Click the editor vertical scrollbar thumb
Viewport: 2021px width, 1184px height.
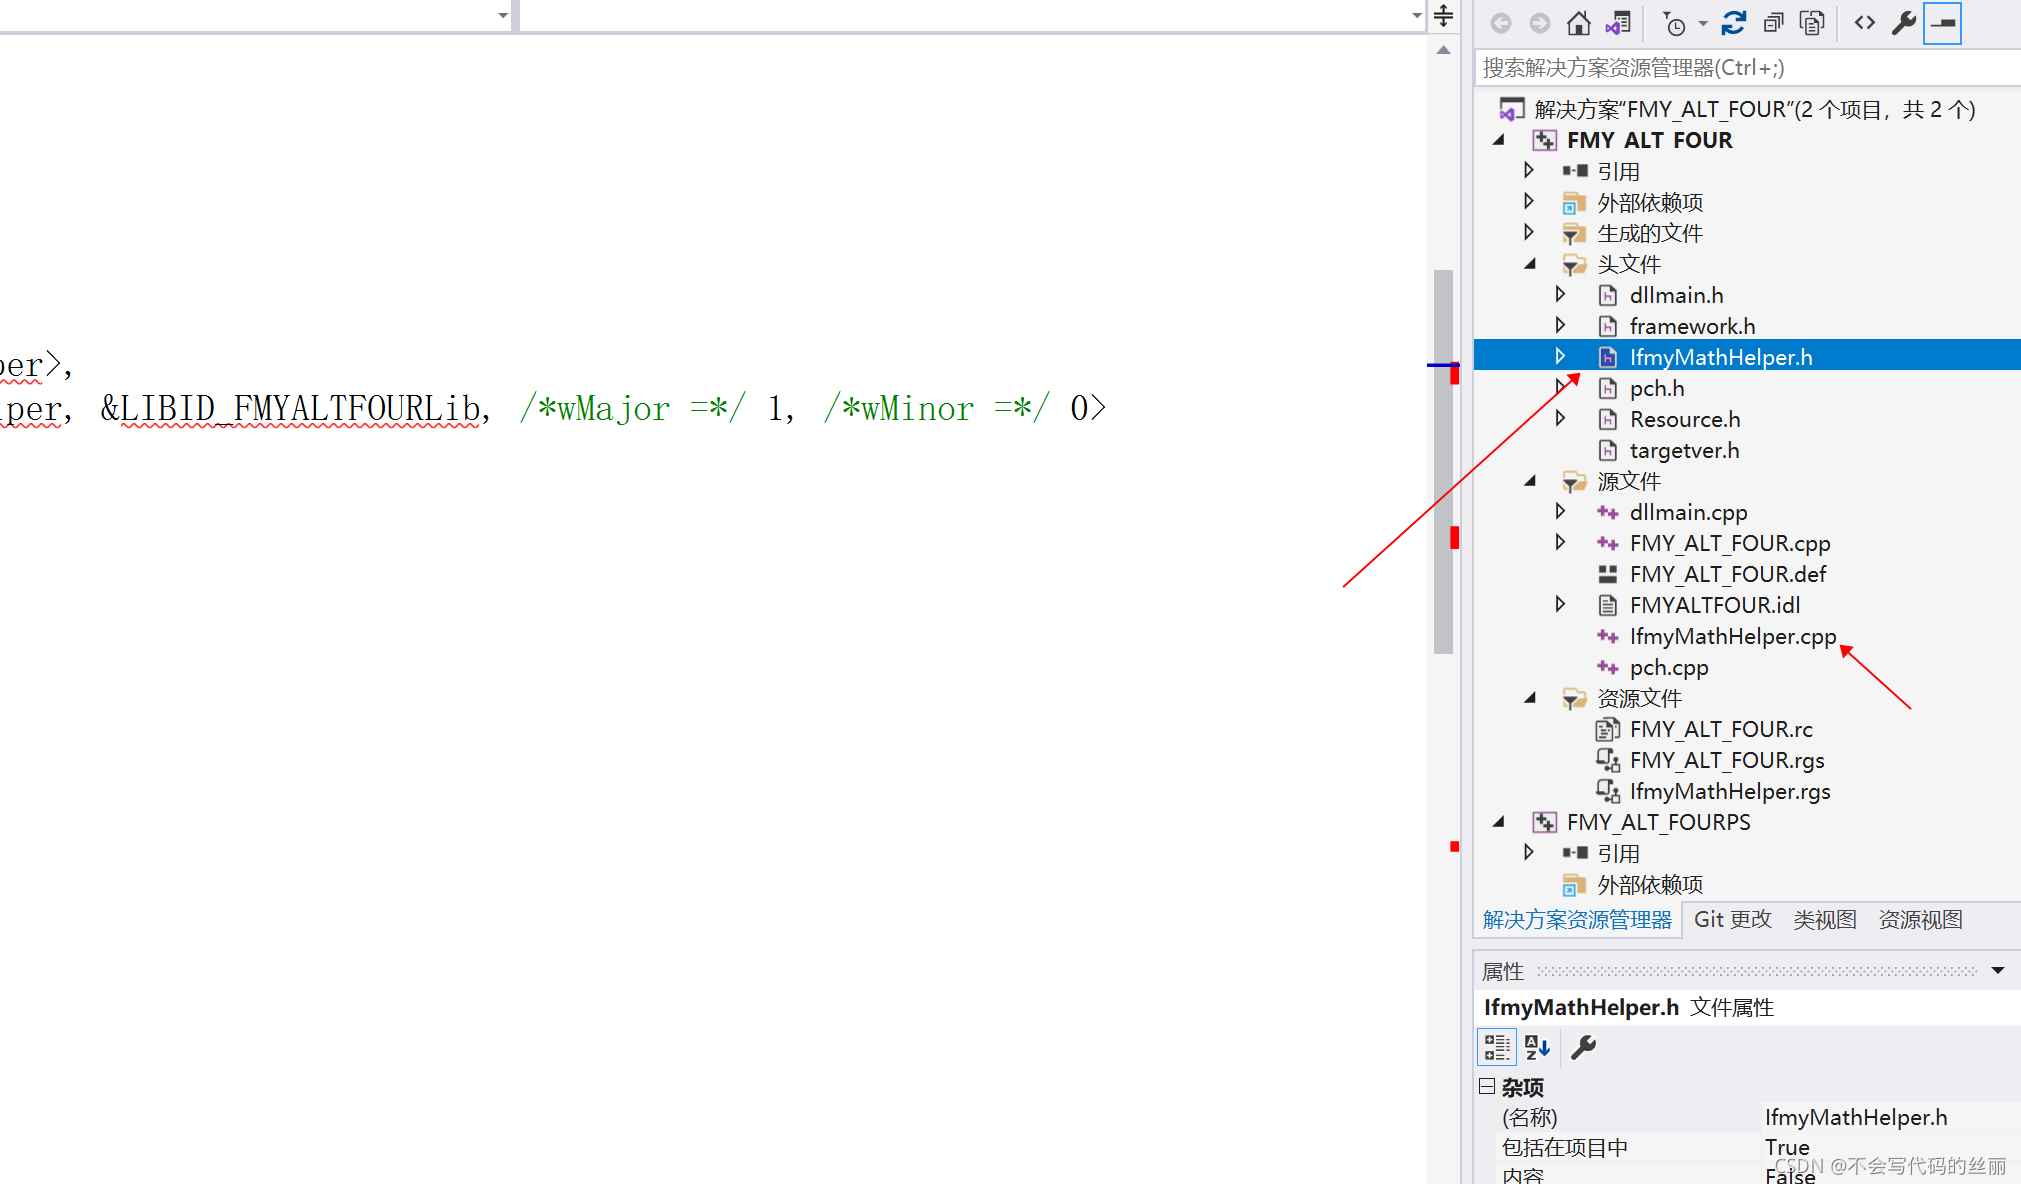[x=1443, y=461]
